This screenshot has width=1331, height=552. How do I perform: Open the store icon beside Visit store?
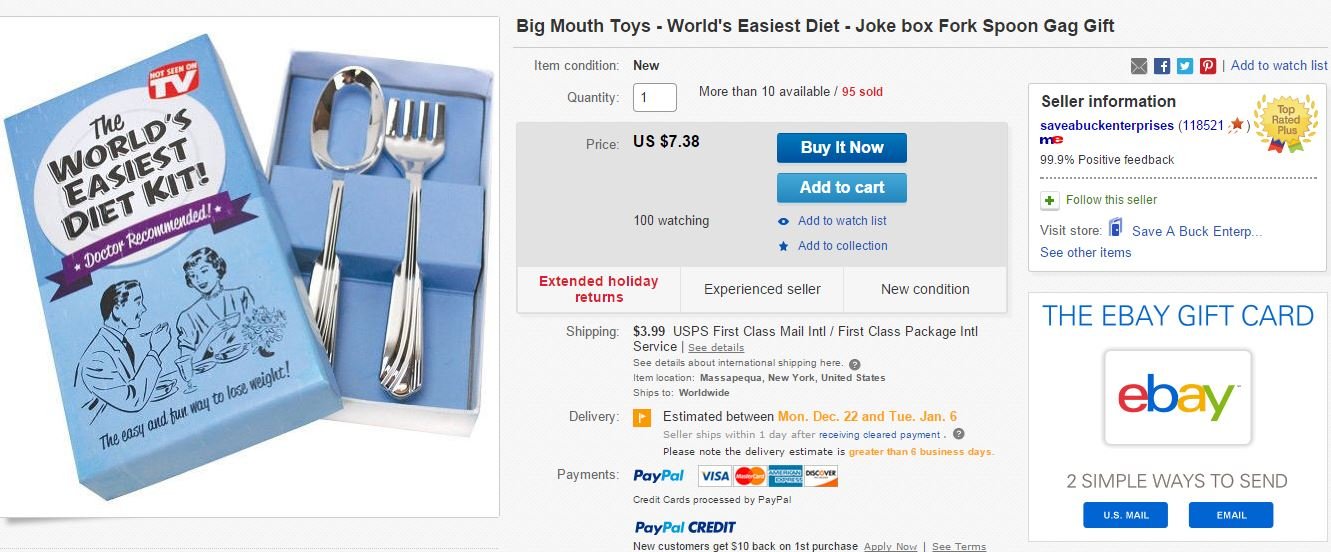1116,229
